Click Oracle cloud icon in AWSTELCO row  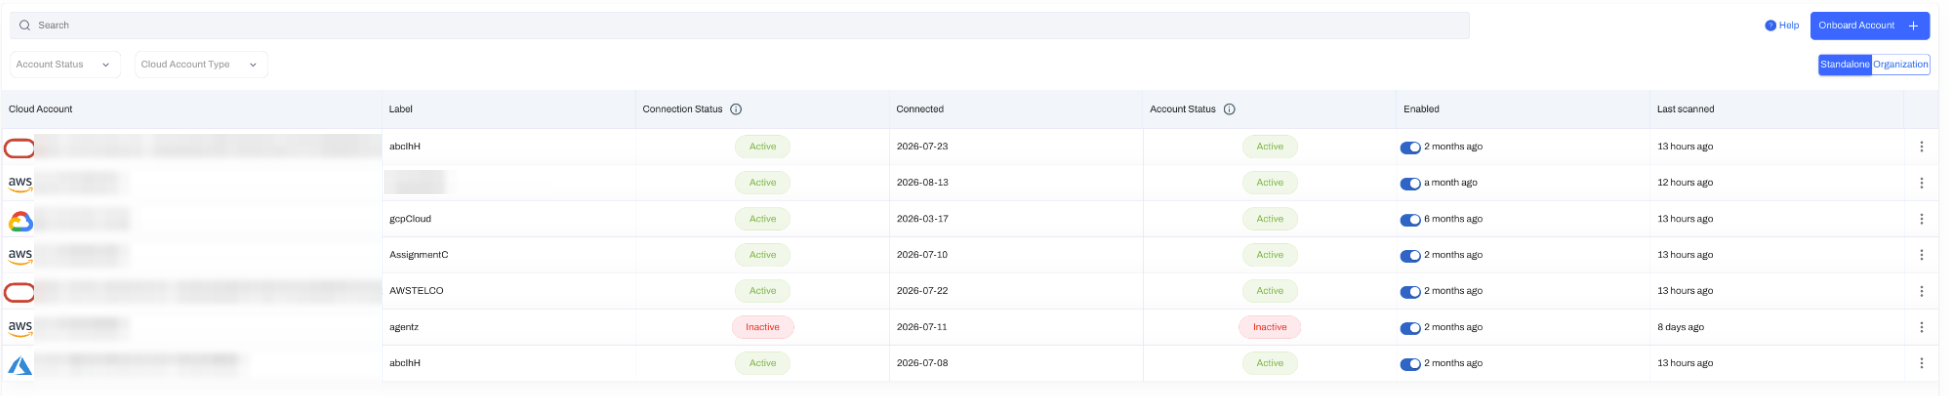coord(20,292)
